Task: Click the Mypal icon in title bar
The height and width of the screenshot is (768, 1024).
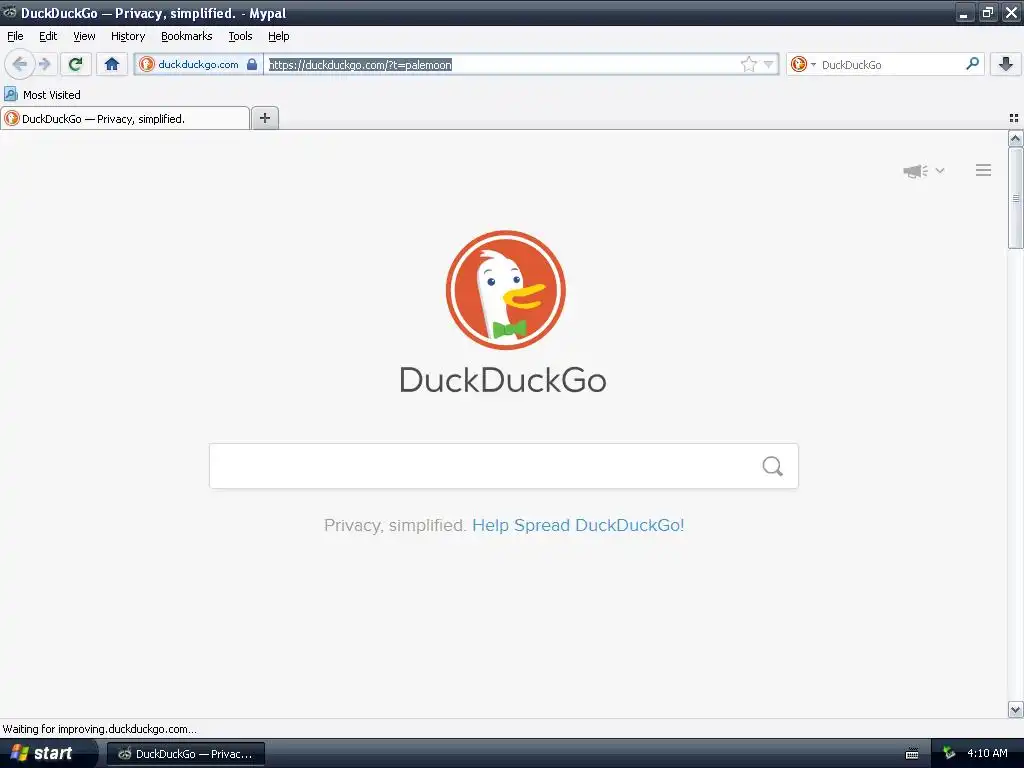Action: pyautogui.click(x=9, y=12)
